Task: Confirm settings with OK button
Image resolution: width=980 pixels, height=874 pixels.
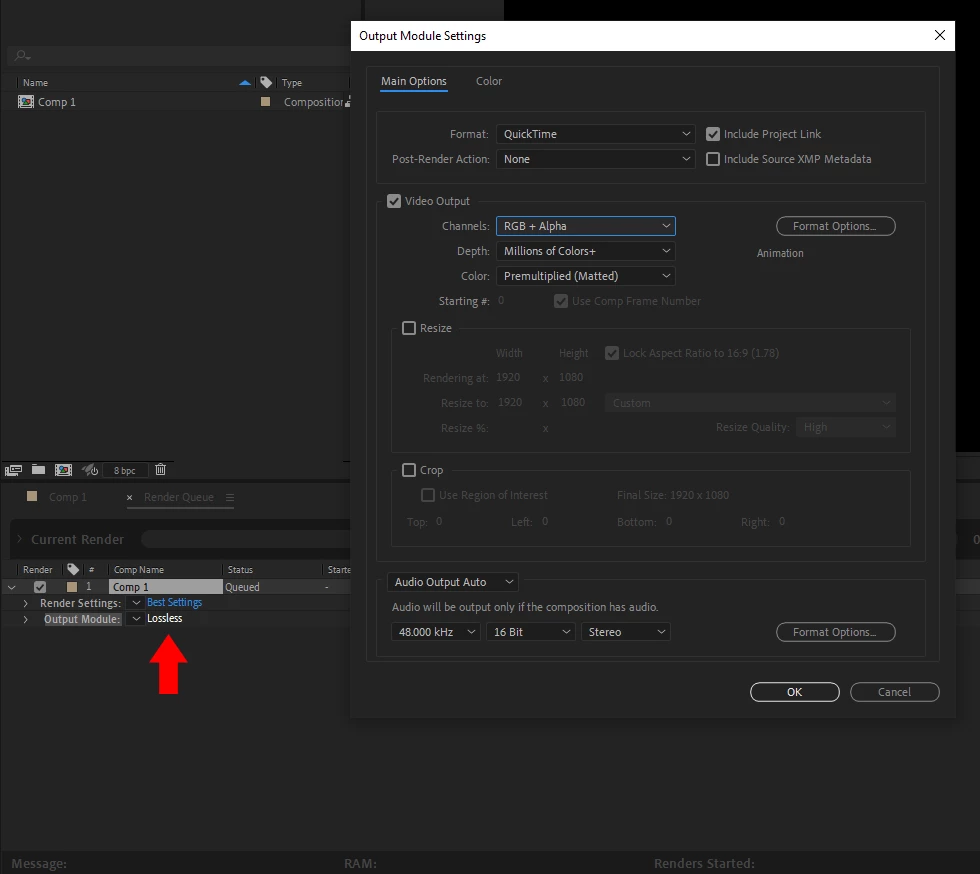Action: (x=794, y=692)
